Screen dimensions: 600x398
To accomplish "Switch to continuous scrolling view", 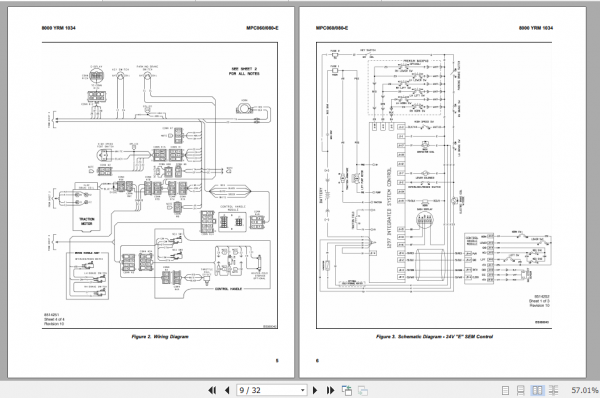I will 520,390.
